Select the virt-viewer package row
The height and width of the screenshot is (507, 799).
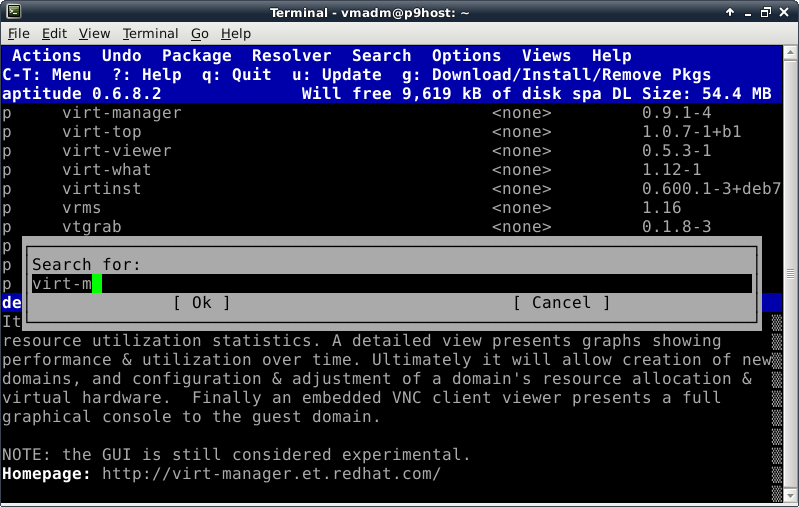116,151
